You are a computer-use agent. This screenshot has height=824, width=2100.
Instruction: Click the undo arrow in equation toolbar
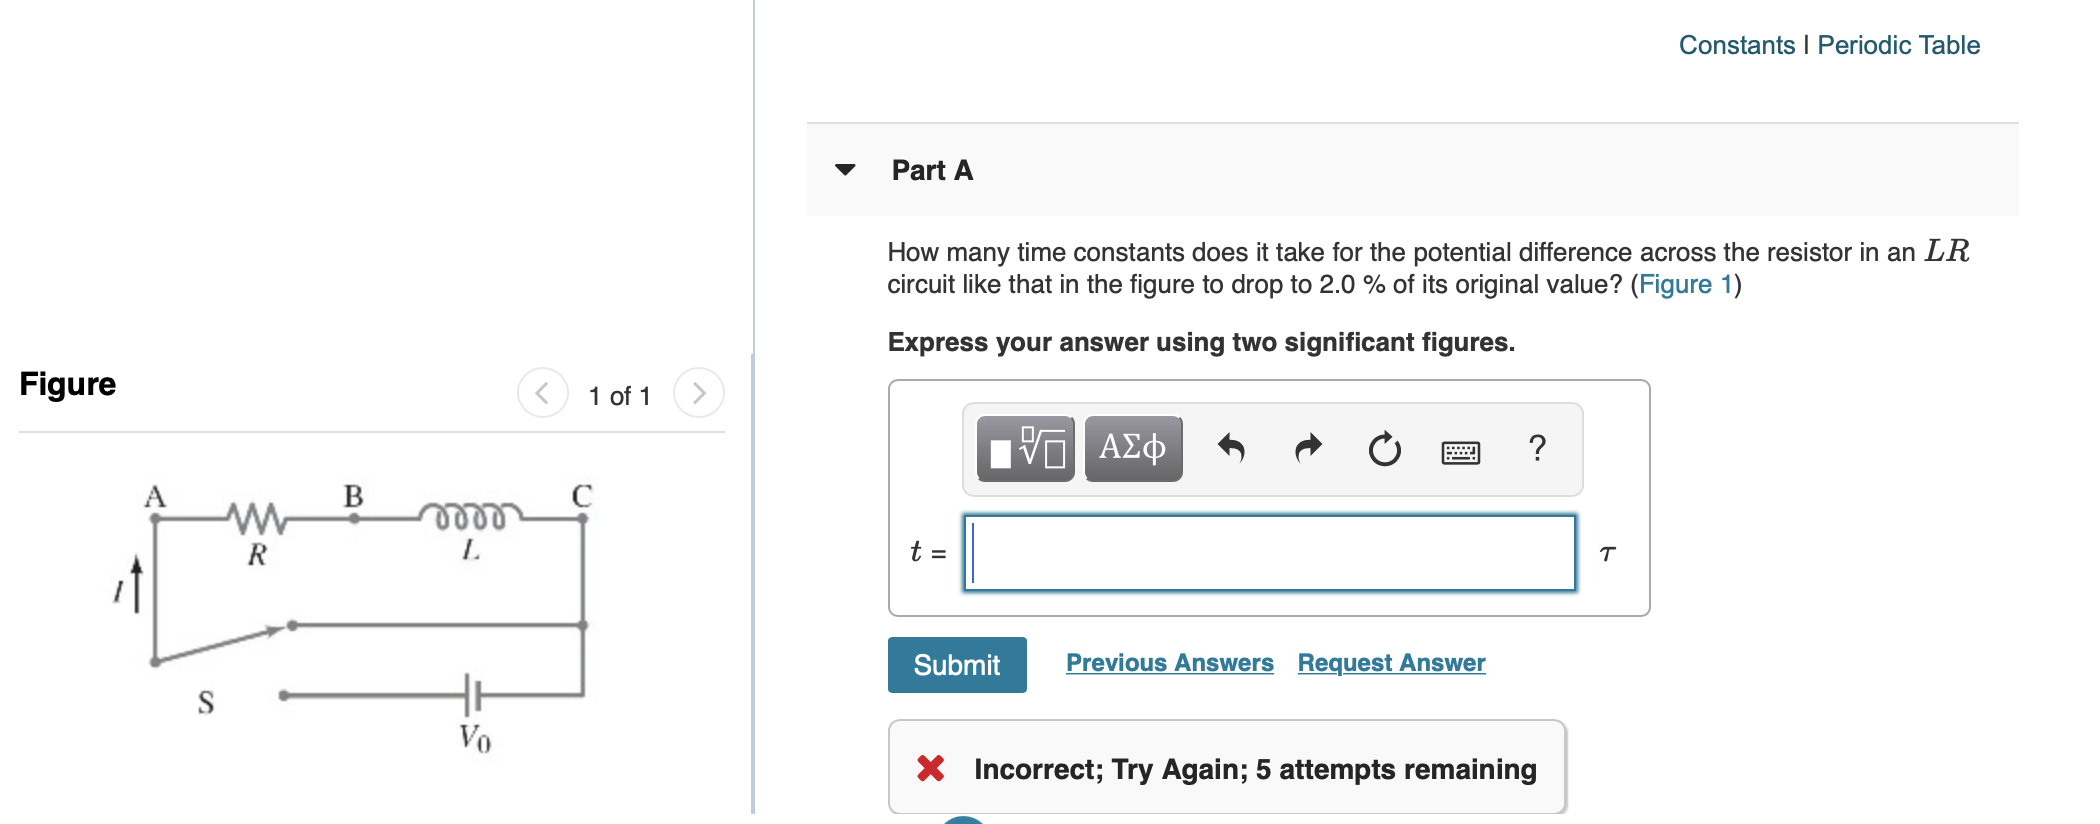[x=1232, y=449]
